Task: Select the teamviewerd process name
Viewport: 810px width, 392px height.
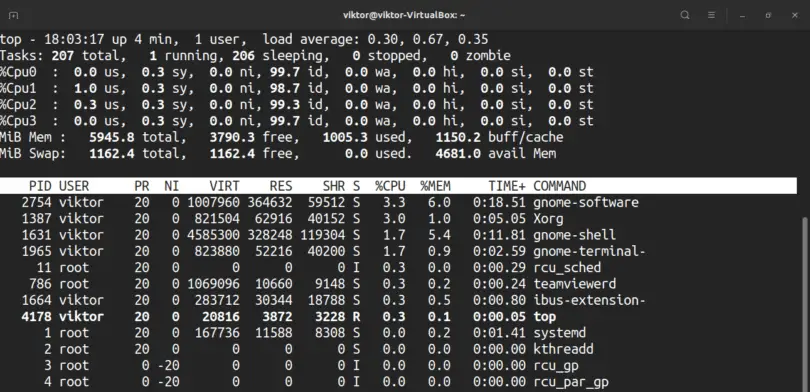Action: (x=574, y=284)
